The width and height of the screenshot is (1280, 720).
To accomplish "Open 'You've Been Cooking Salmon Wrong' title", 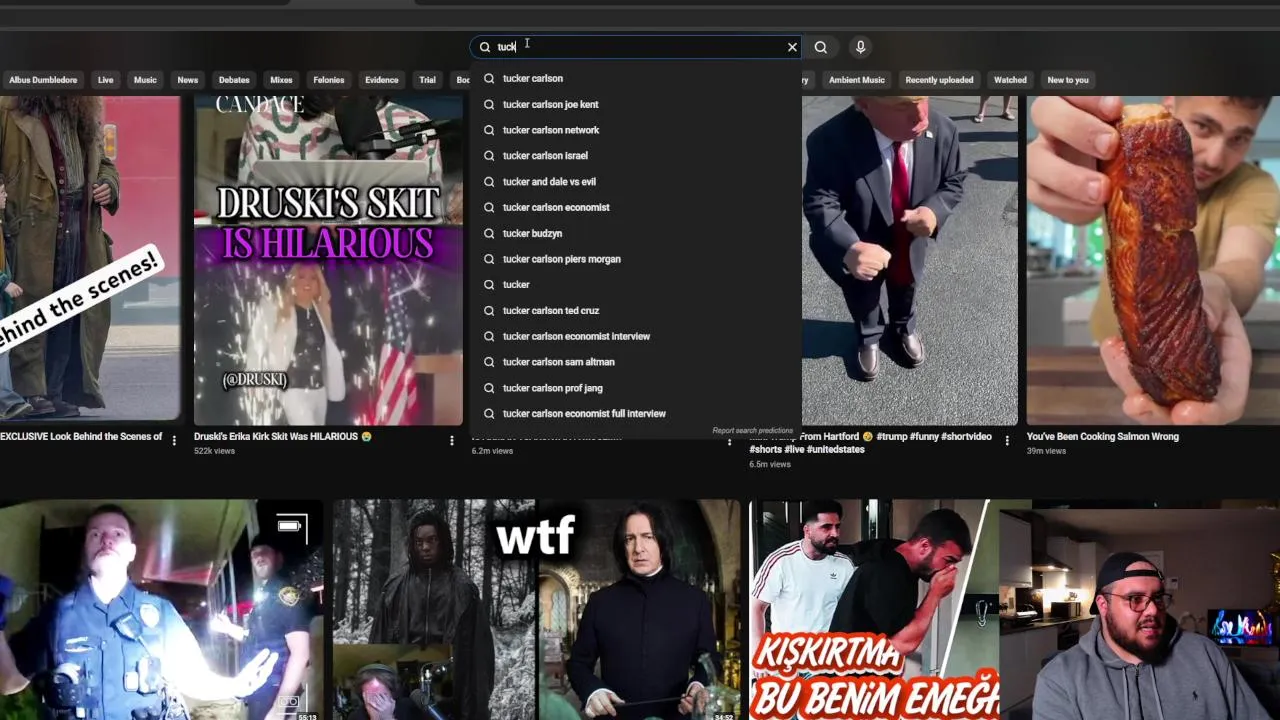I will (1103, 437).
